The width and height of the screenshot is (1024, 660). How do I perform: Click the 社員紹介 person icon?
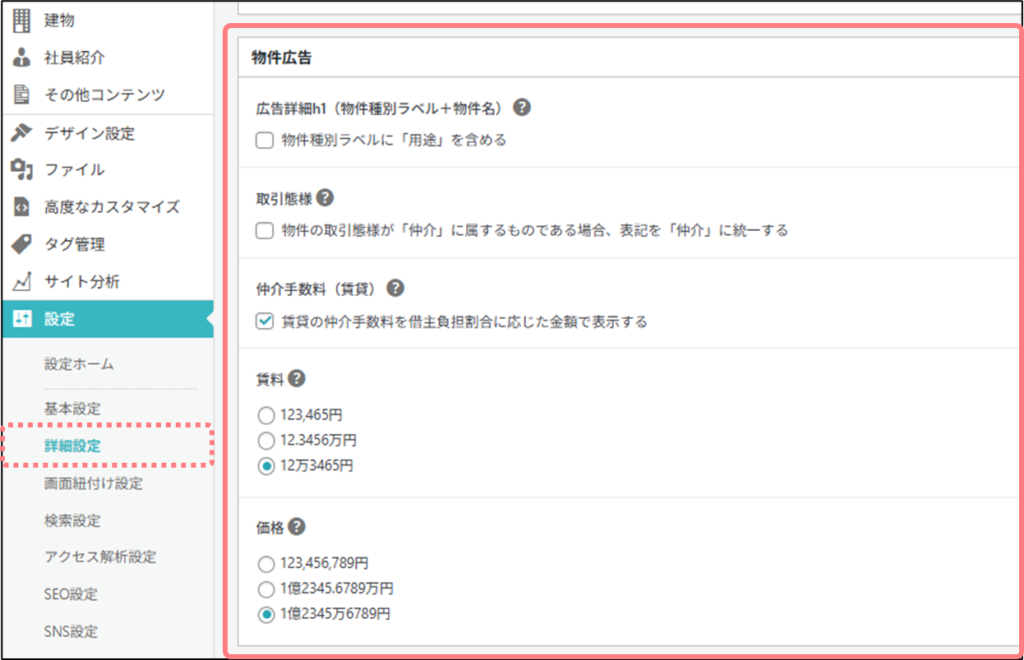21,57
